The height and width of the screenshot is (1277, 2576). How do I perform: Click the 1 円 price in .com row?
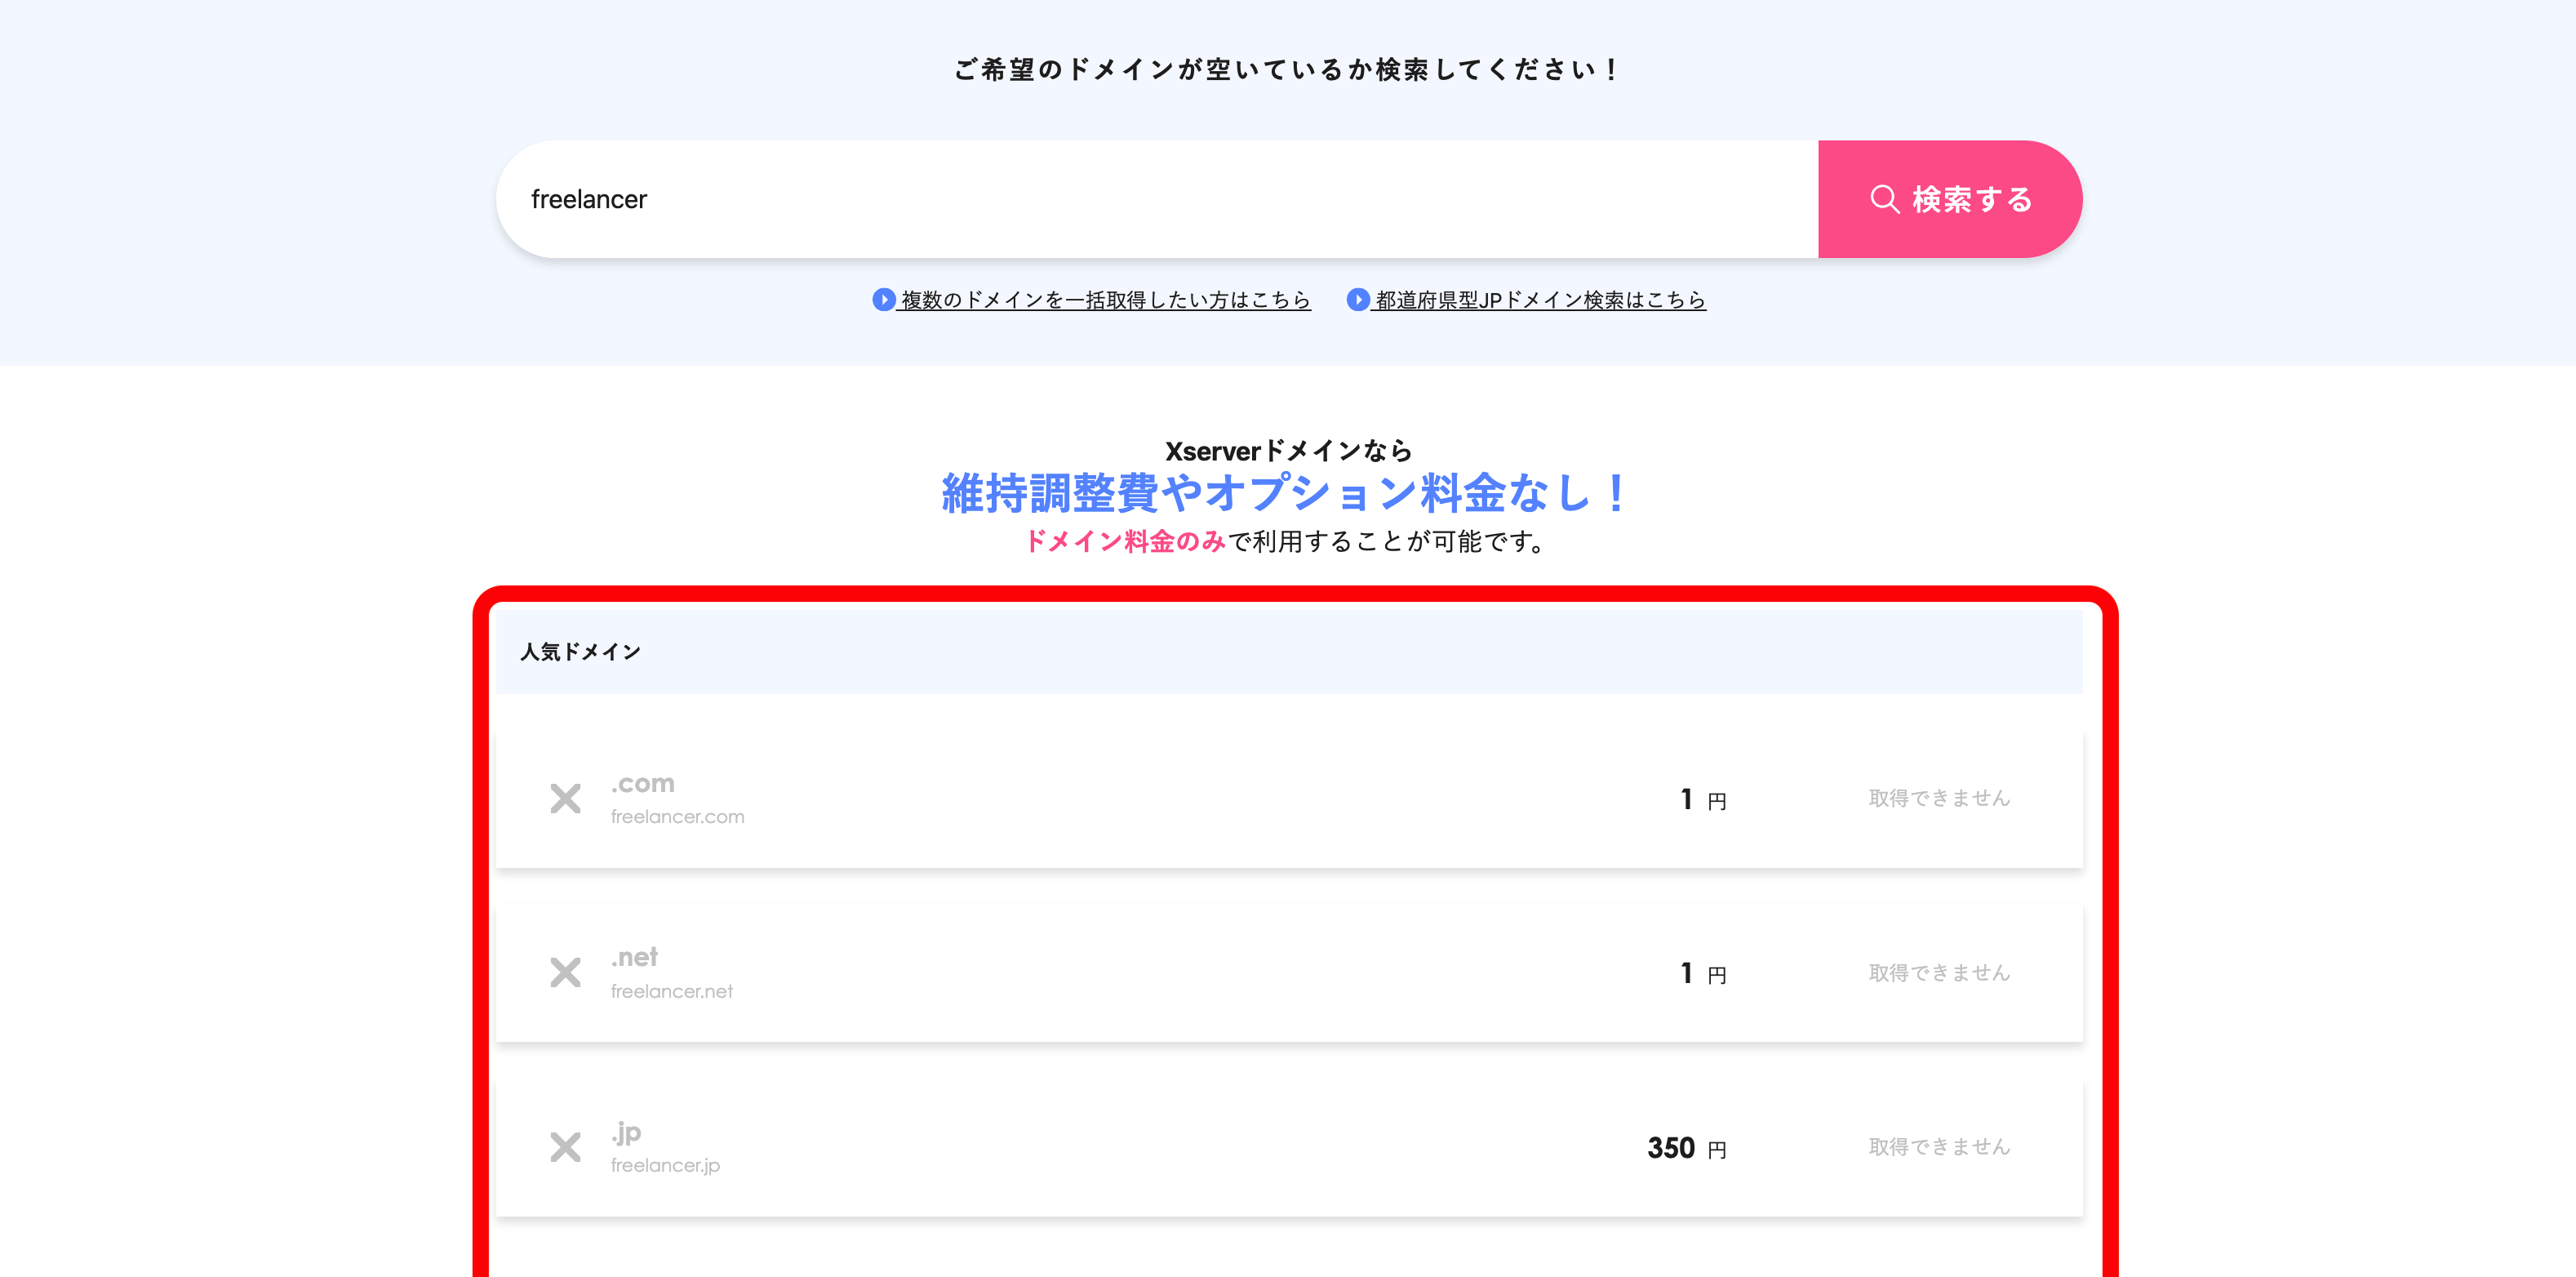click(x=1703, y=799)
